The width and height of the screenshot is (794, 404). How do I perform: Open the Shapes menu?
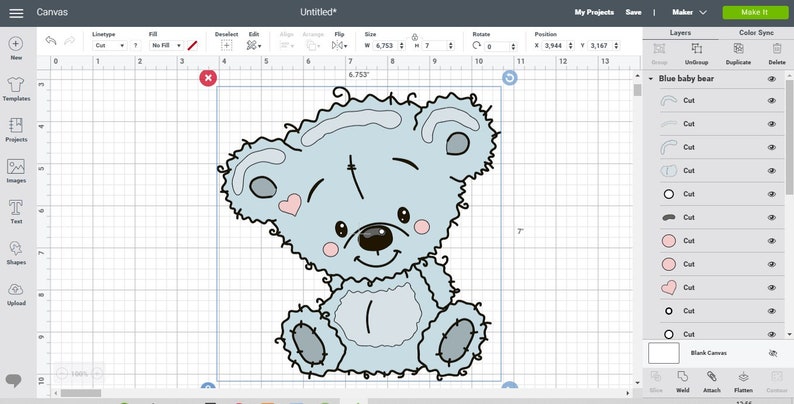(x=16, y=248)
